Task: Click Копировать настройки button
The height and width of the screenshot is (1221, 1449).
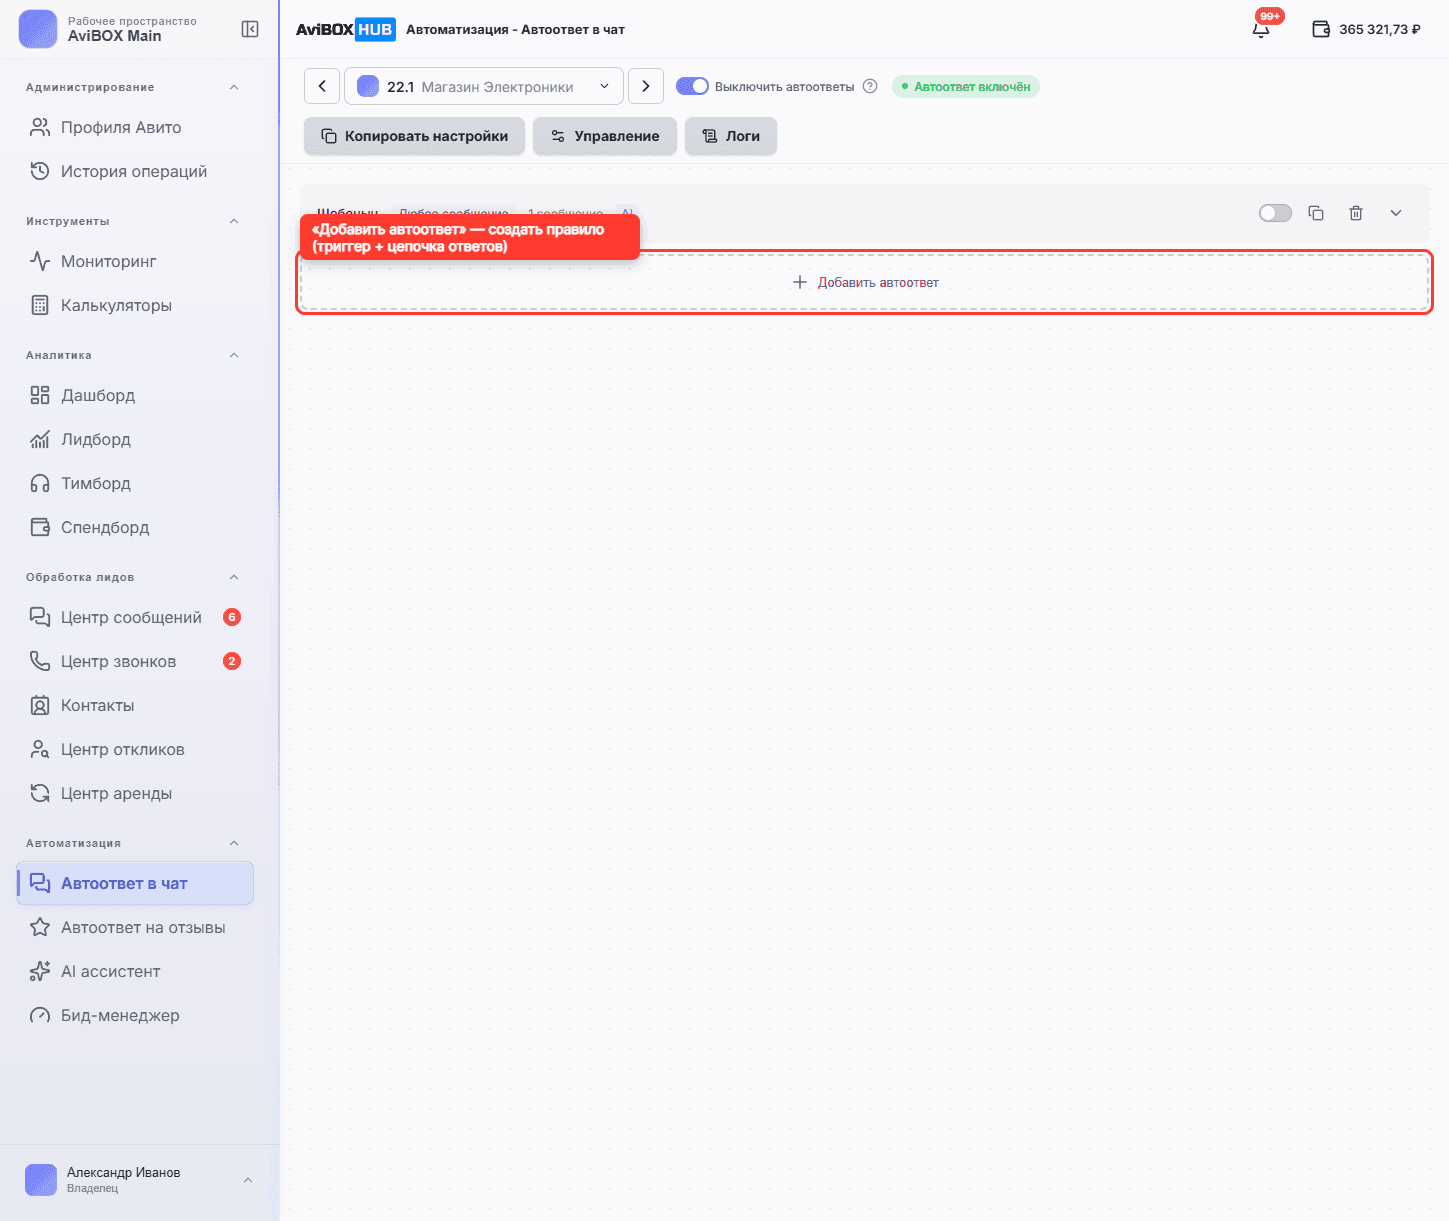Action: [x=415, y=136]
